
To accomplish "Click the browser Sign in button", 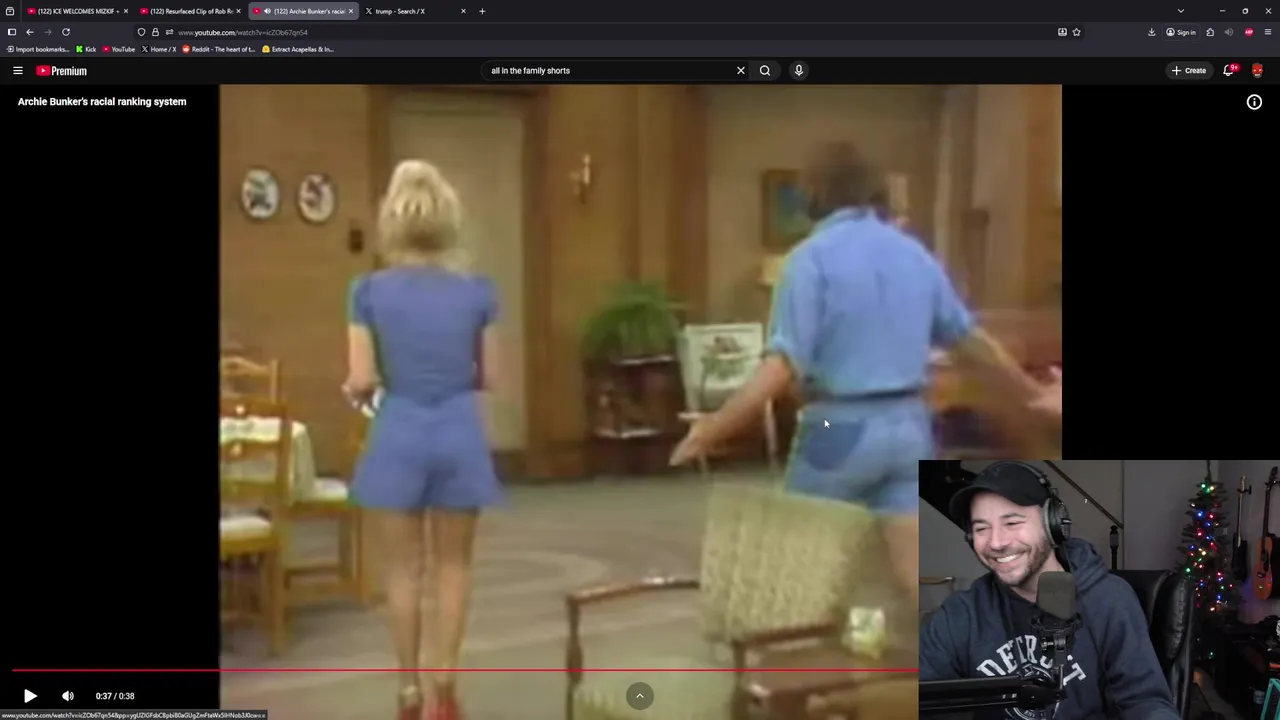I will [1181, 32].
